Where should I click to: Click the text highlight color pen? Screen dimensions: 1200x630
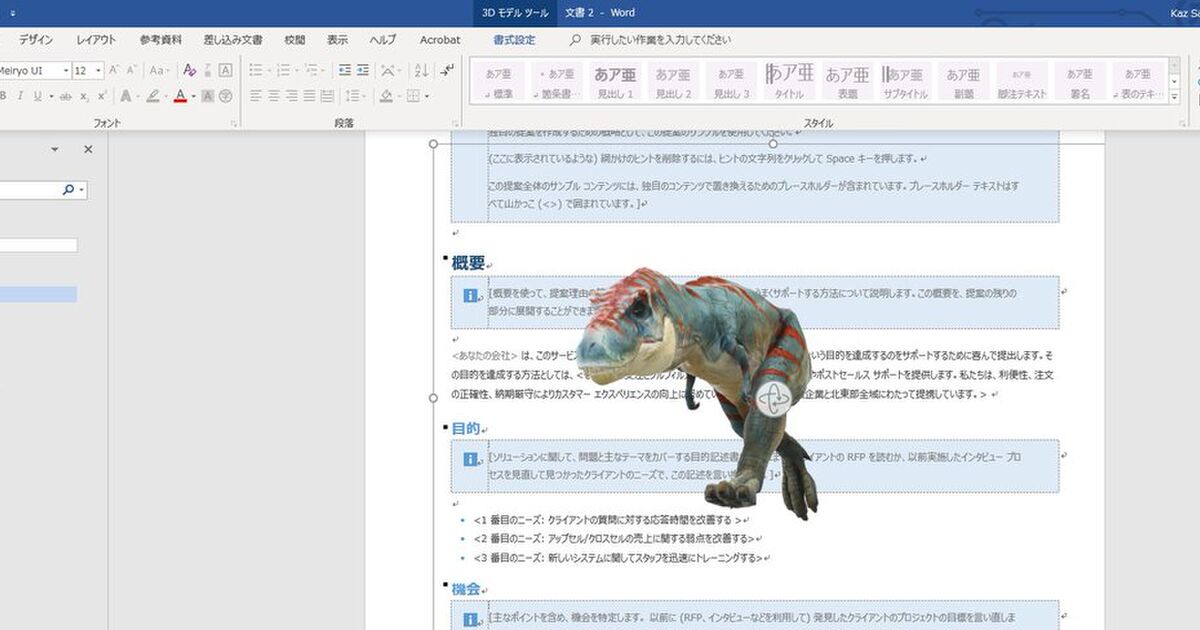pyautogui.click(x=153, y=96)
